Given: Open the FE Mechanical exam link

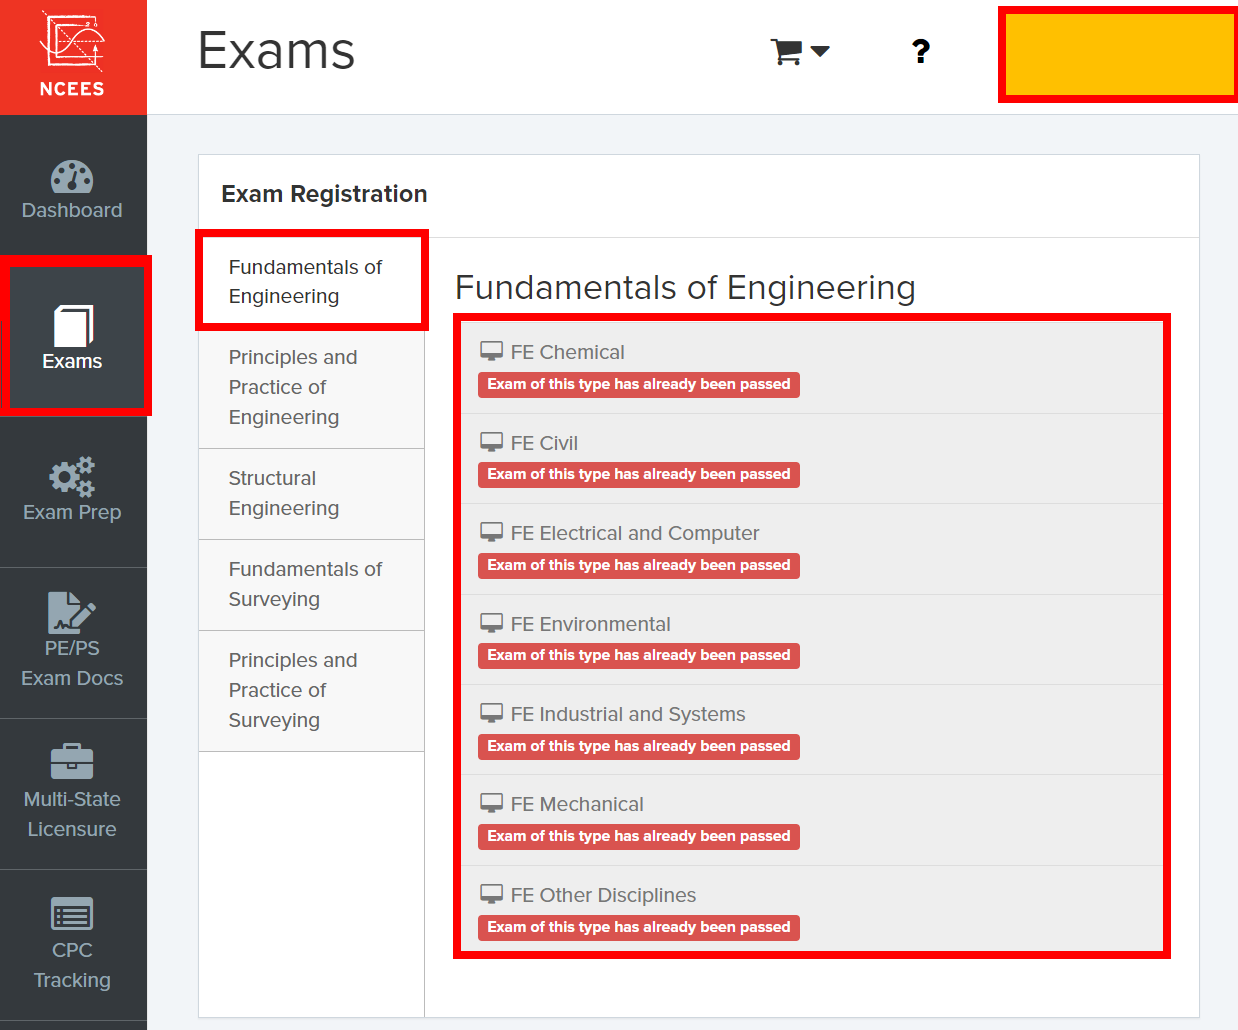Looking at the screenshot, I should (x=577, y=804).
